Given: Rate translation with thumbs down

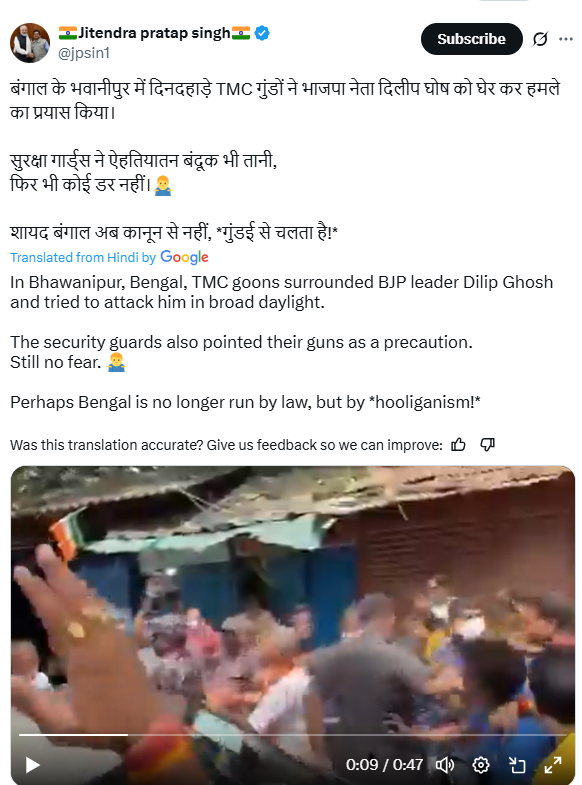Looking at the screenshot, I should pyautogui.click(x=487, y=445).
